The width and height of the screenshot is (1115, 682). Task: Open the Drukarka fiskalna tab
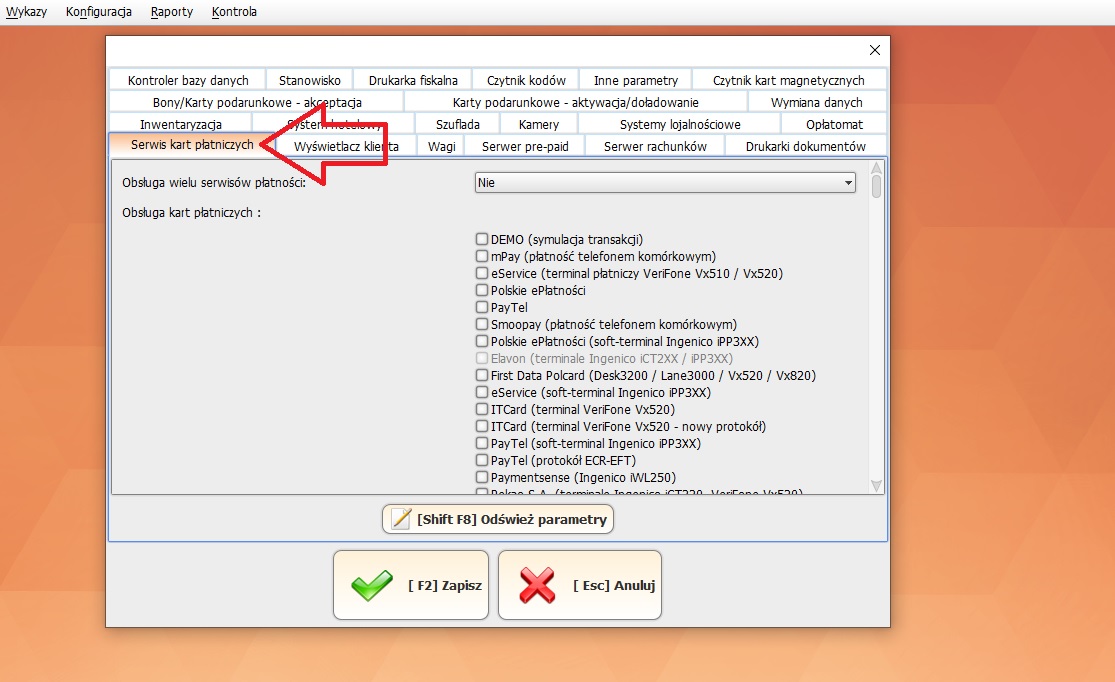click(413, 80)
